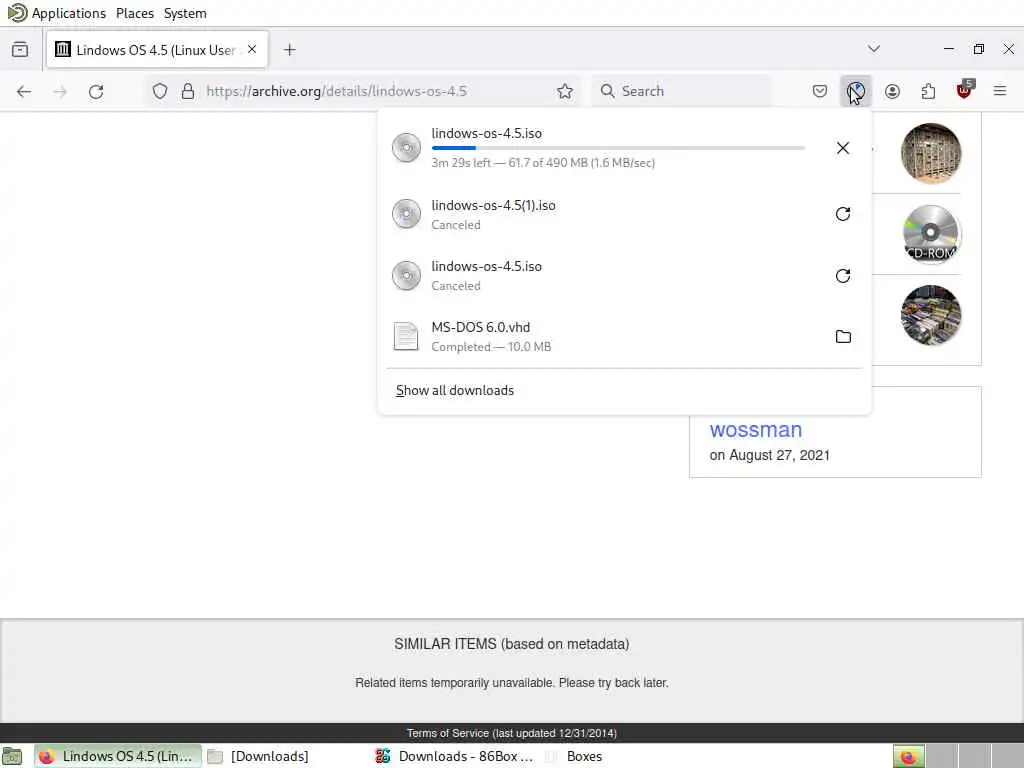Open the top shelves collection thumbnail
The width and height of the screenshot is (1024, 768).
tap(931, 153)
